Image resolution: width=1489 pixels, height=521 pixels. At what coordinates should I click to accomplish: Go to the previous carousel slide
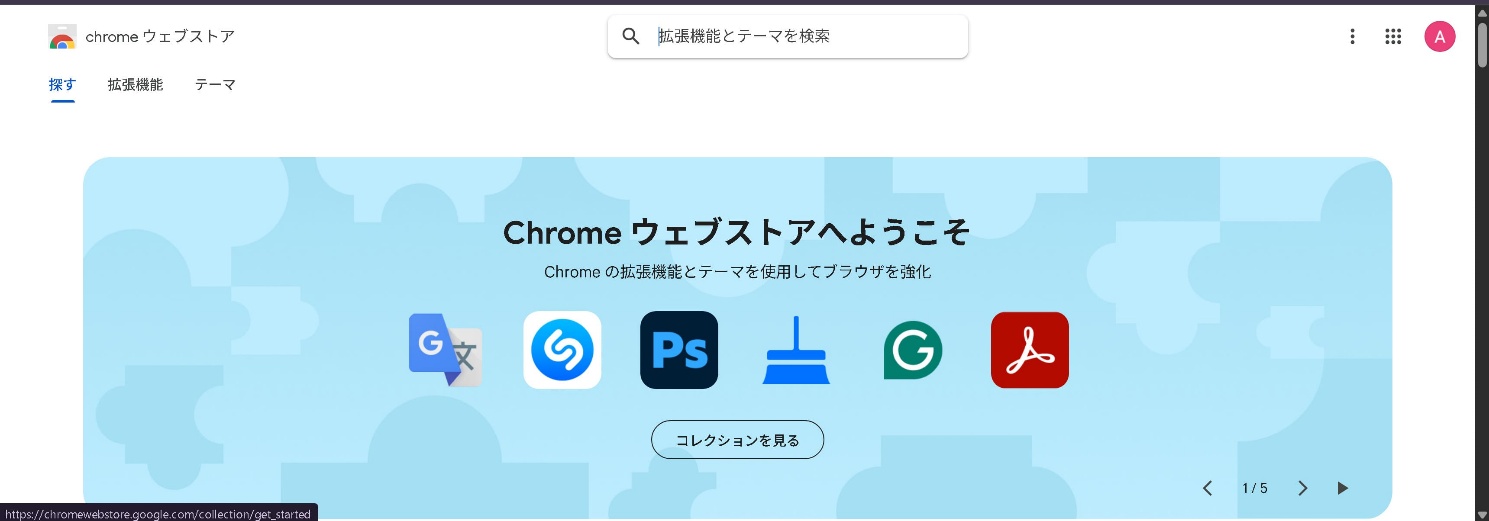pyautogui.click(x=1207, y=488)
